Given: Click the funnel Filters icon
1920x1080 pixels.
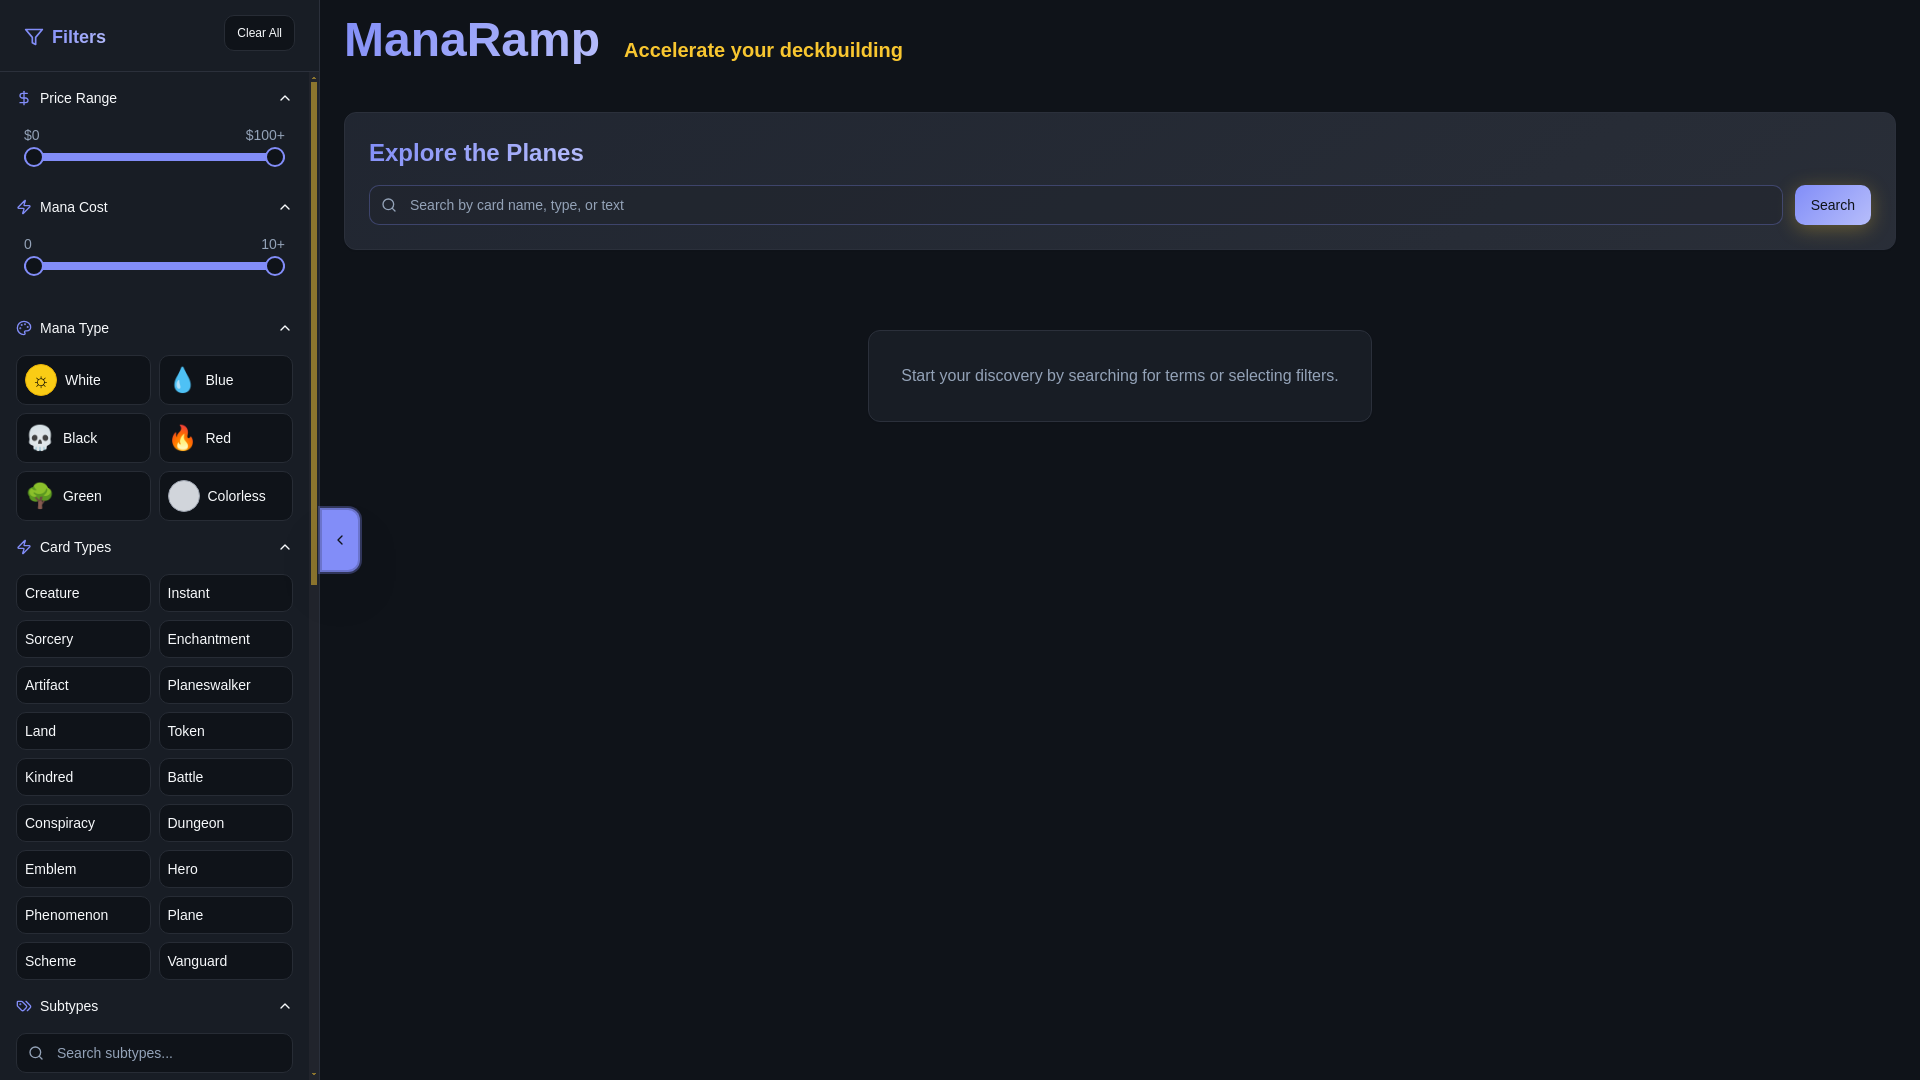Looking at the screenshot, I should coord(34,37).
